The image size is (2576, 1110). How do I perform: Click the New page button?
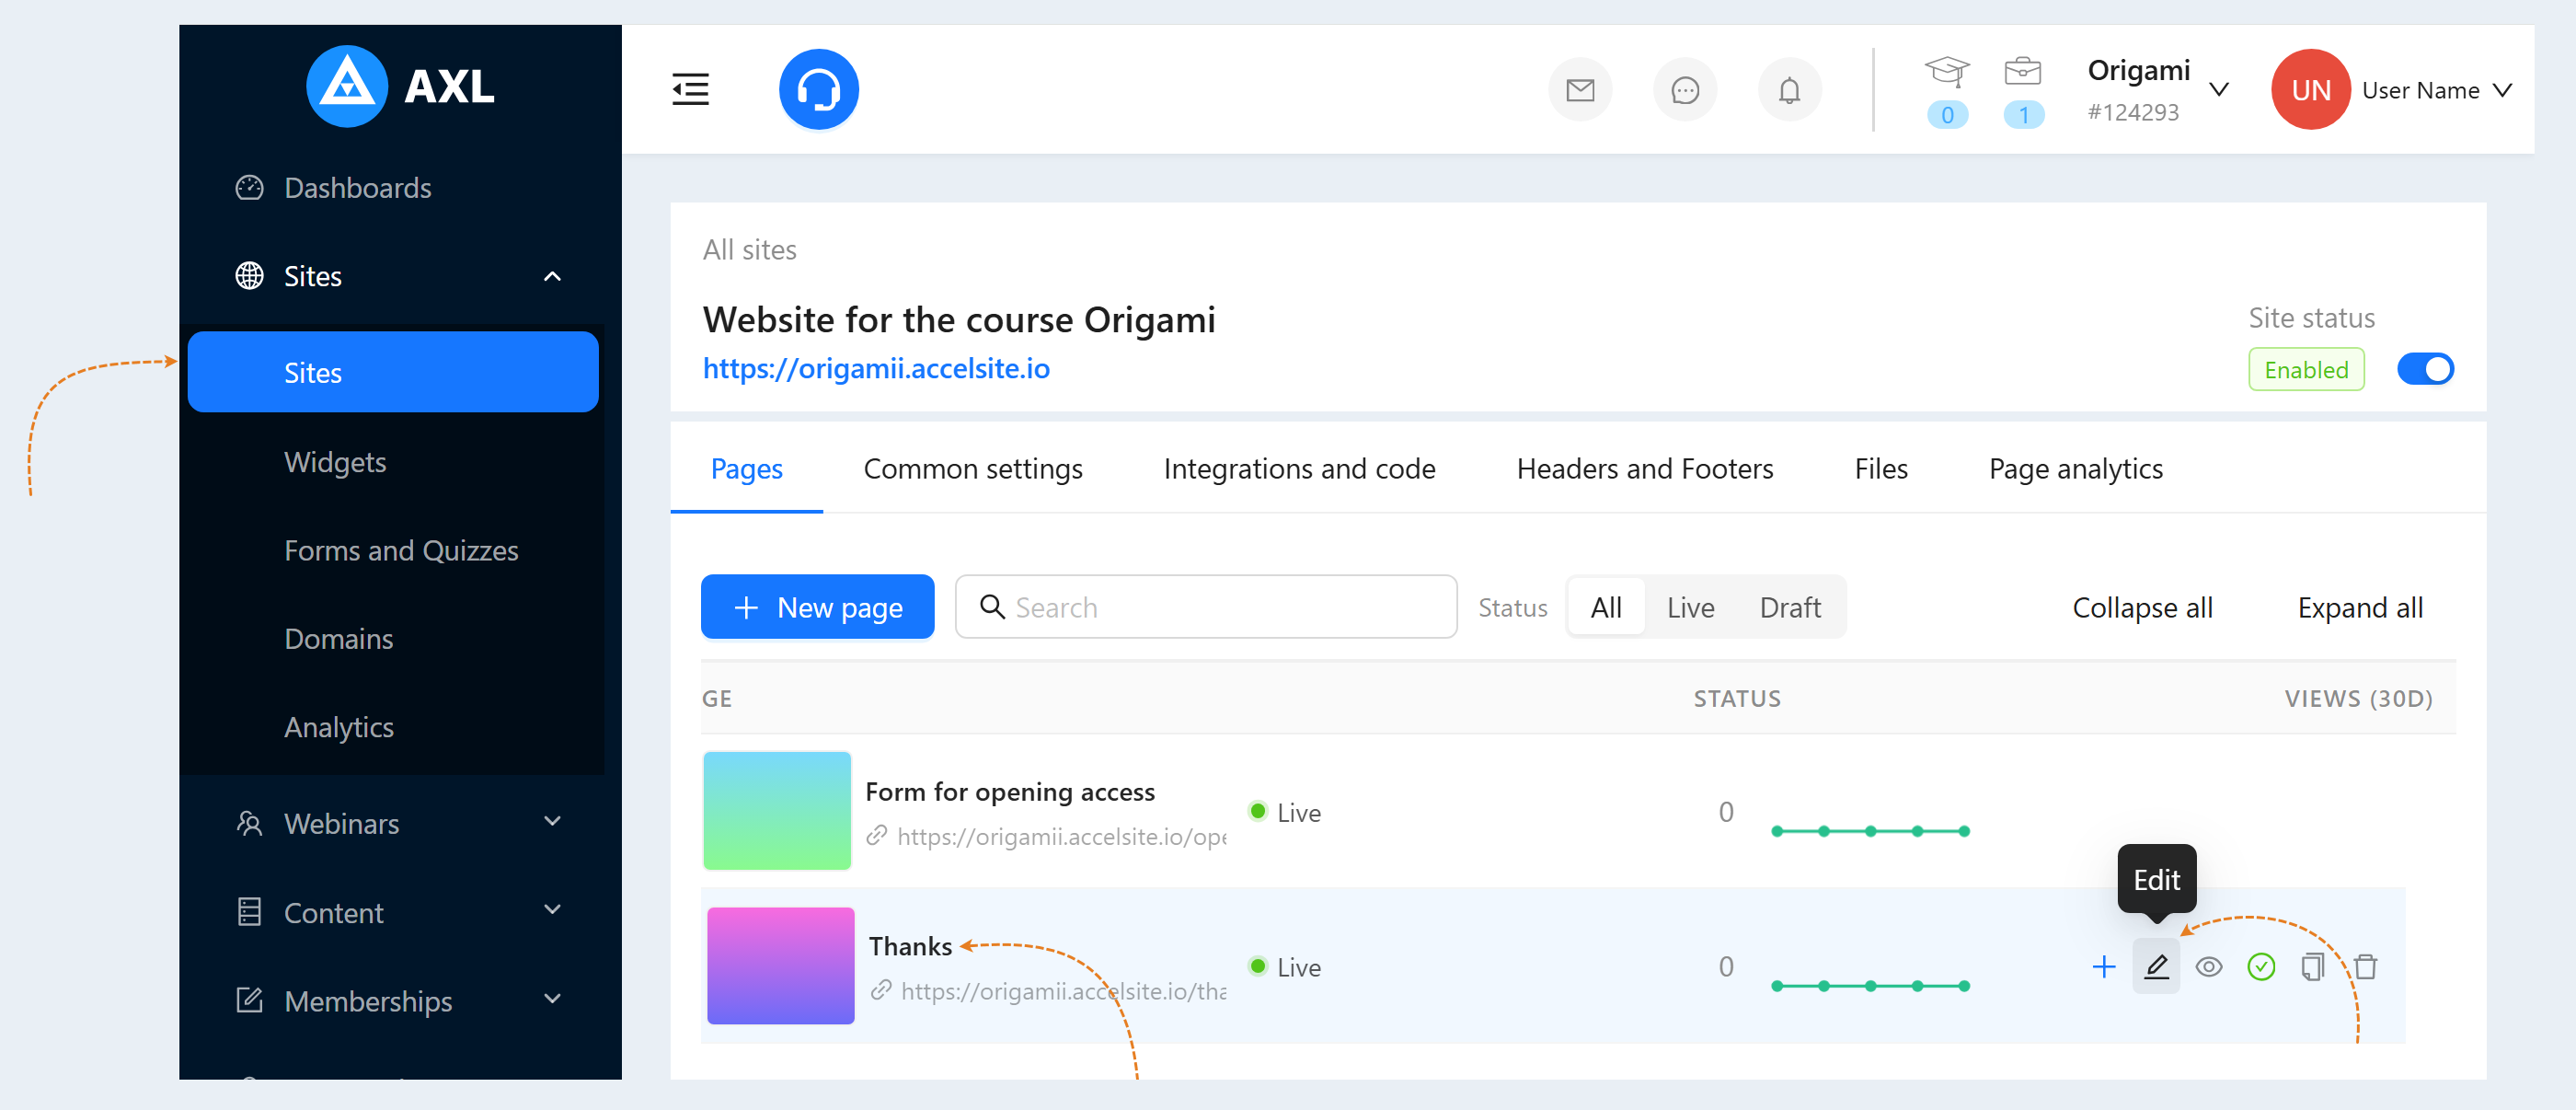[817, 606]
